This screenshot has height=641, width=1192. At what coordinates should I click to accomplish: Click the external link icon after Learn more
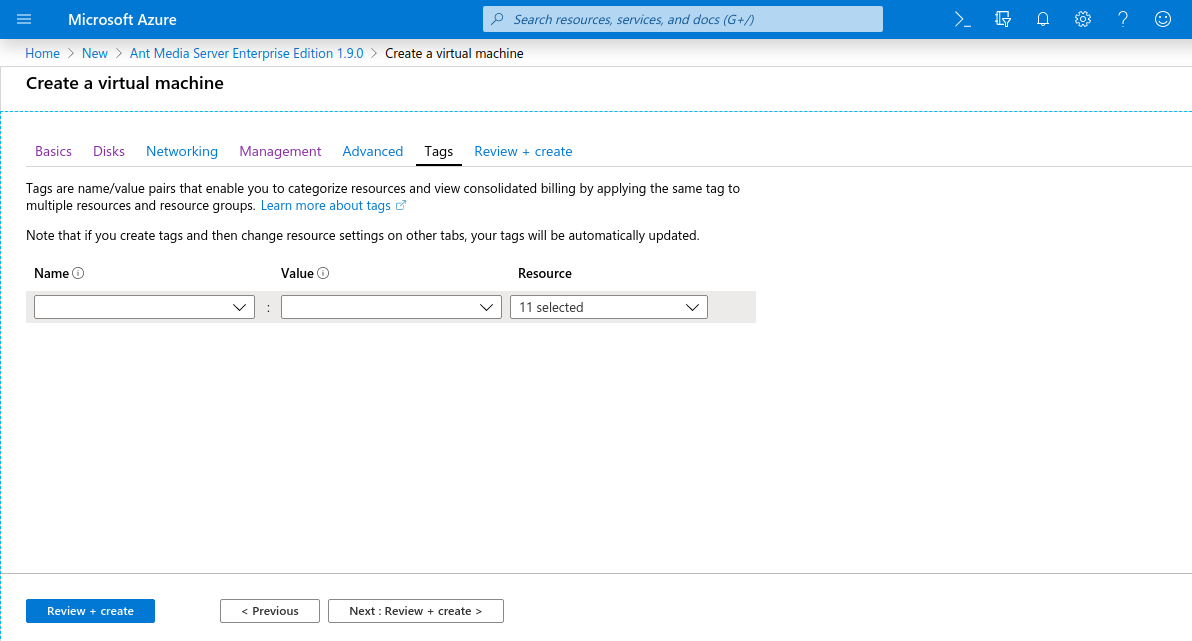tap(401, 205)
